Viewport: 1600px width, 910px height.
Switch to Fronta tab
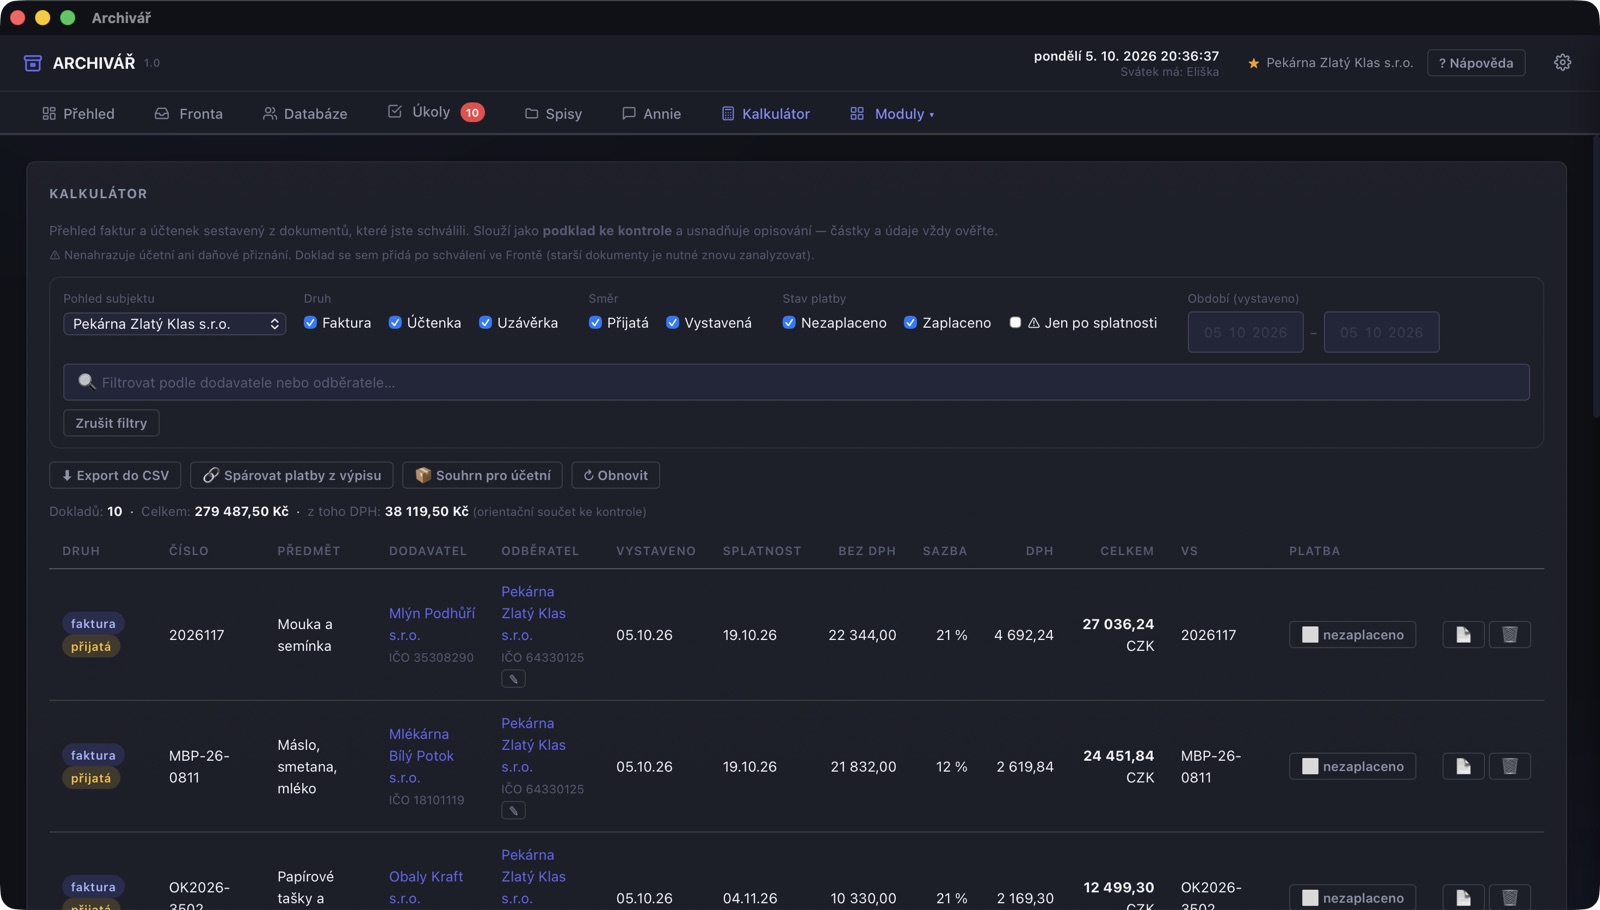click(188, 114)
